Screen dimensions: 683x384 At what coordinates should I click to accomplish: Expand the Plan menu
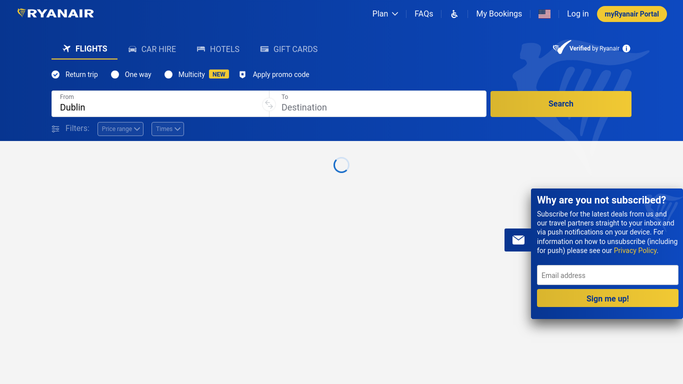pos(385,14)
